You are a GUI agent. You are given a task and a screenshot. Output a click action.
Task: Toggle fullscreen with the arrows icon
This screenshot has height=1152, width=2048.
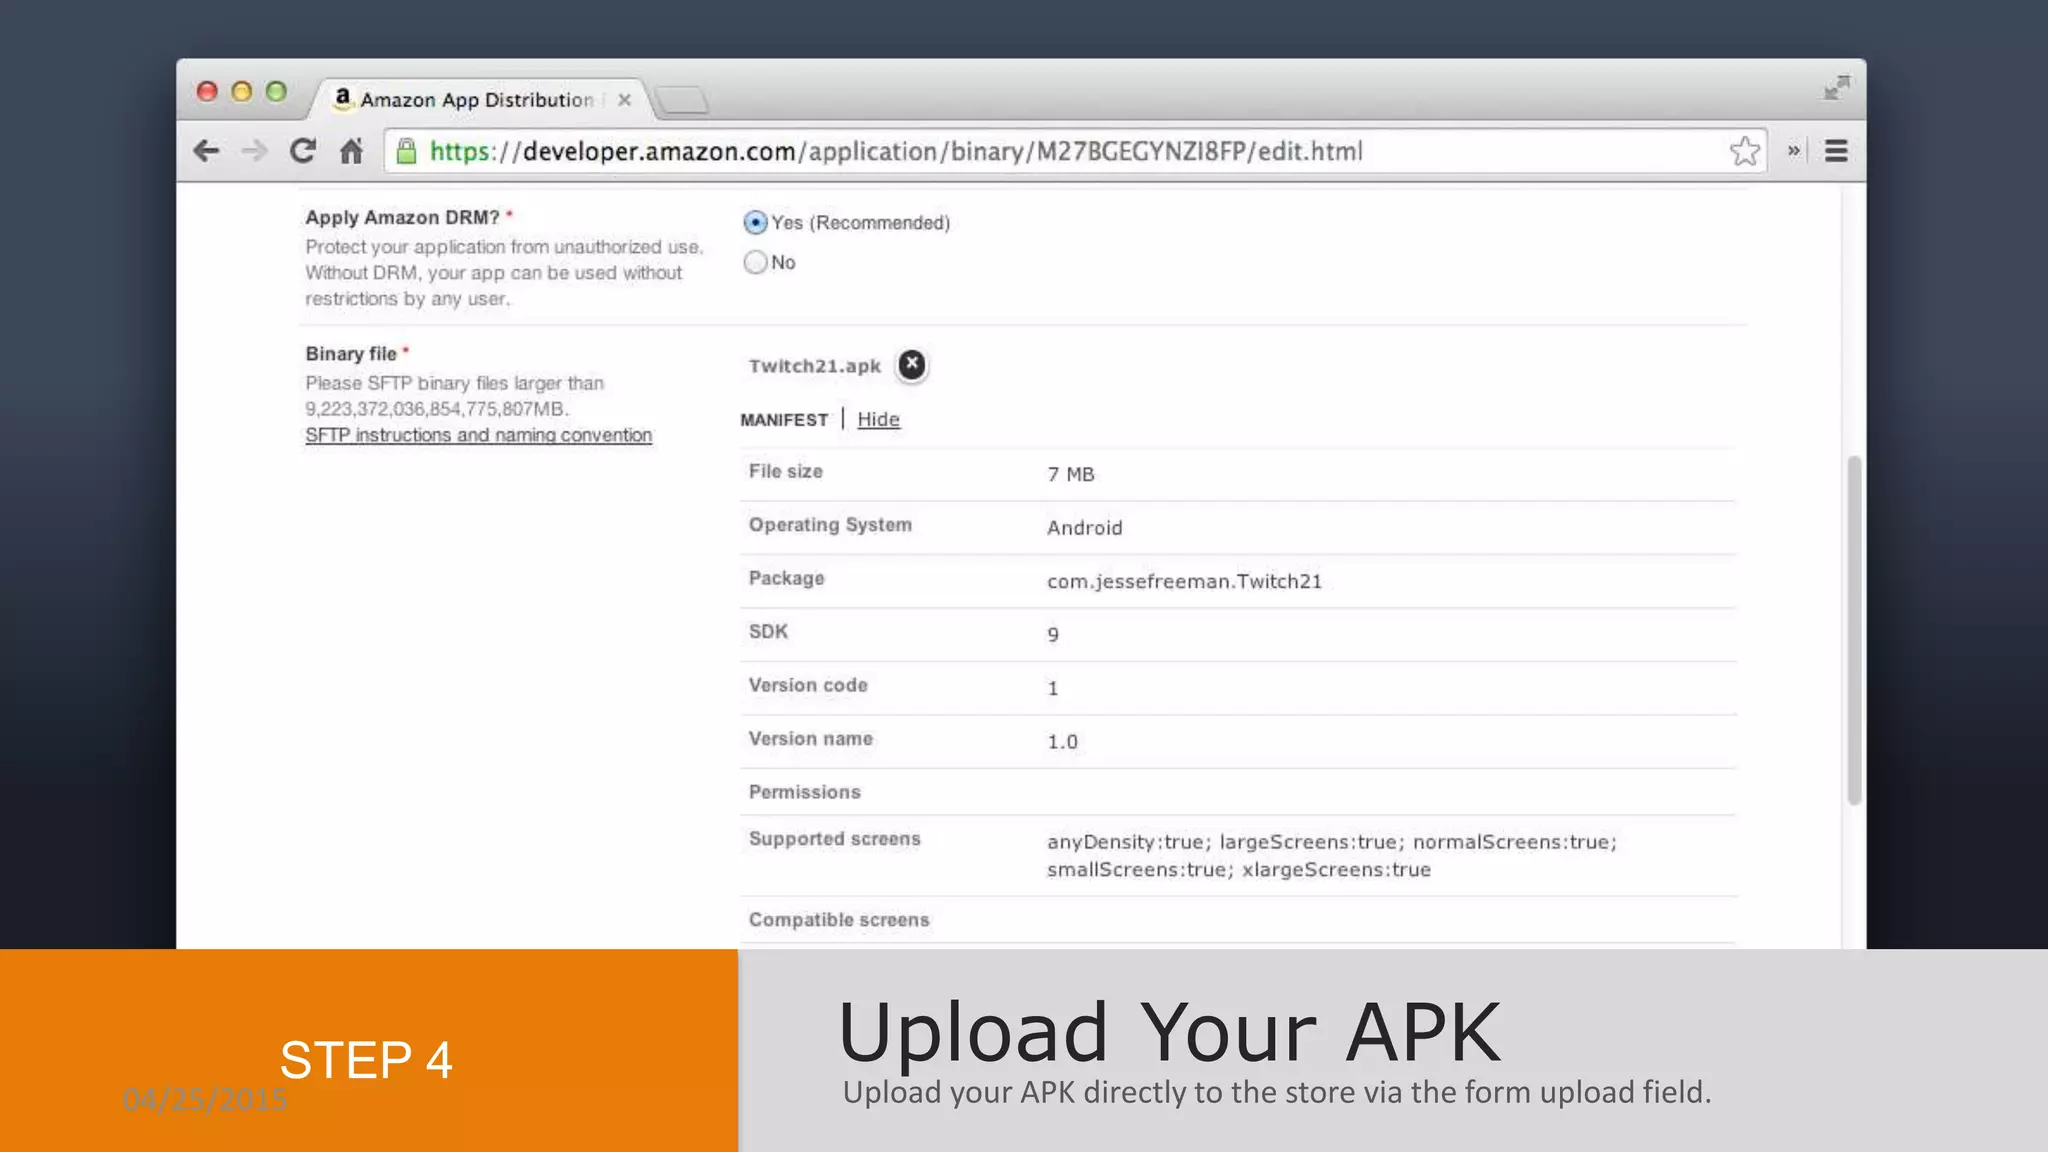point(1836,88)
